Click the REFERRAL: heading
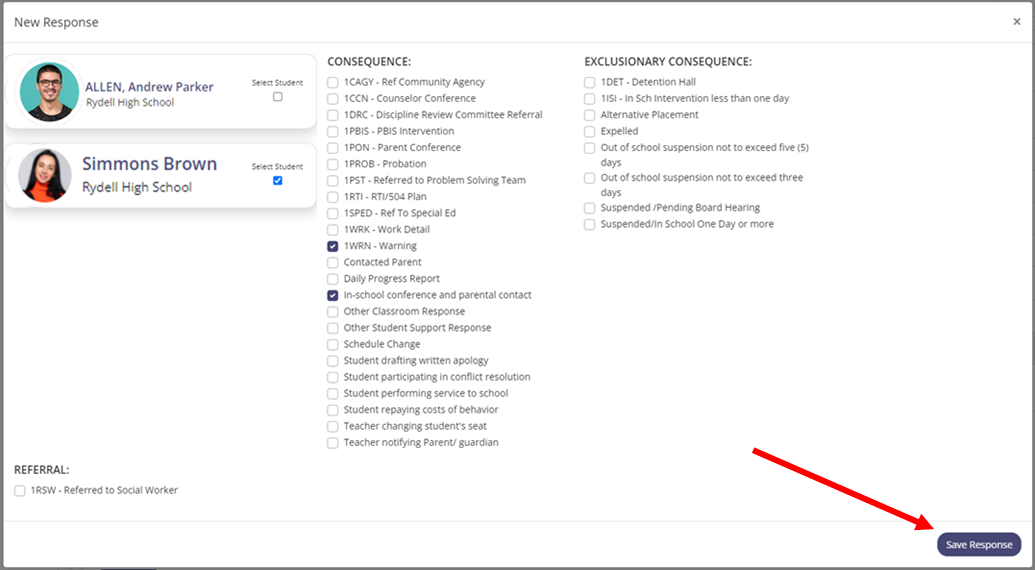The image size is (1035, 570). (42, 470)
